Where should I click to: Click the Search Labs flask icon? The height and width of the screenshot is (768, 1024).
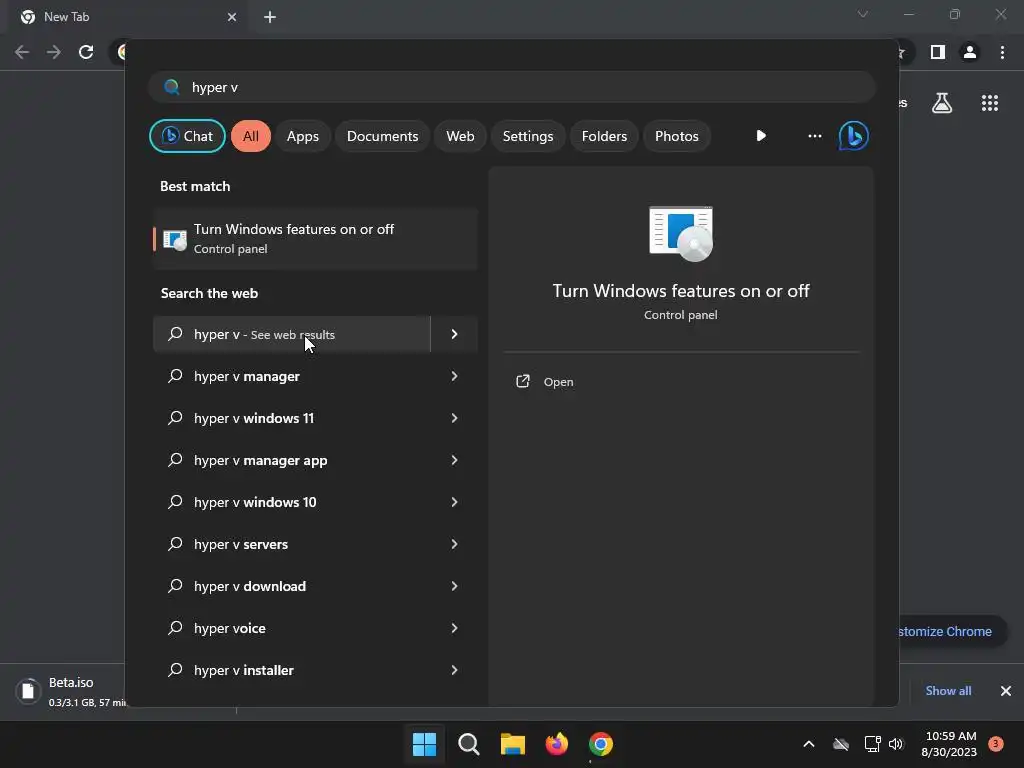[942, 103]
